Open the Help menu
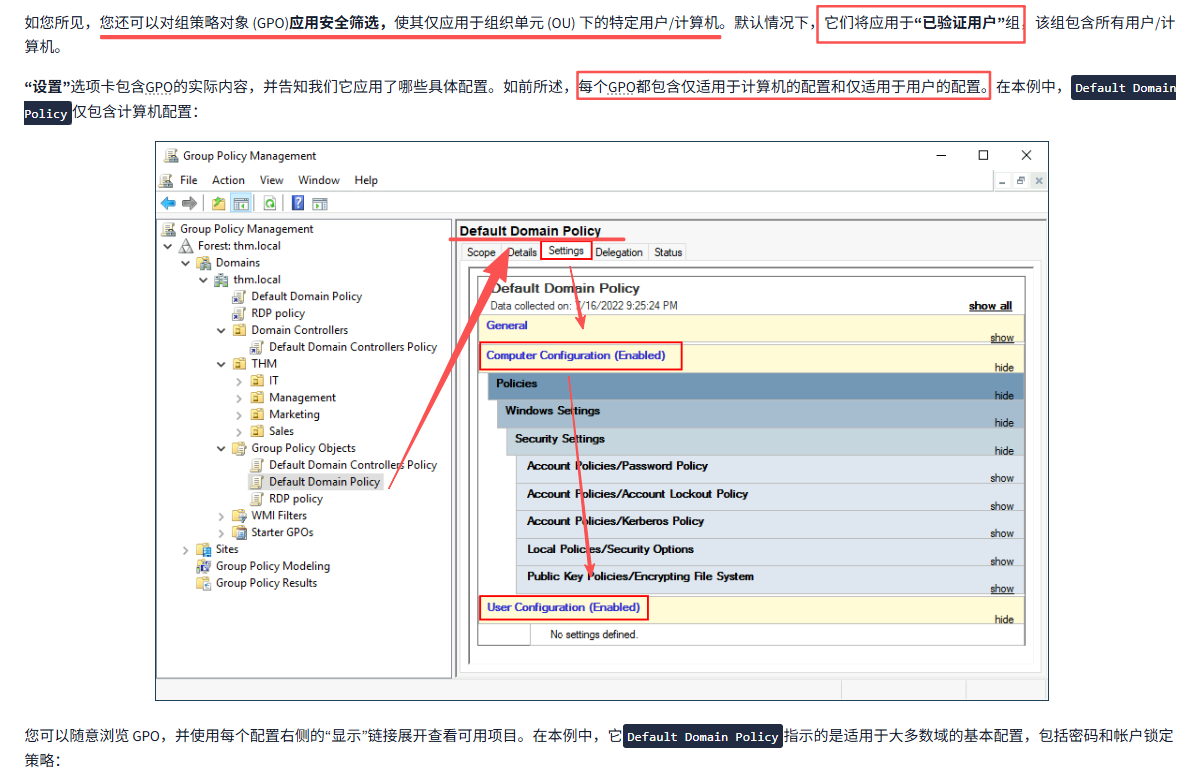Screen dimensions: 1189x784 (366, 180)
